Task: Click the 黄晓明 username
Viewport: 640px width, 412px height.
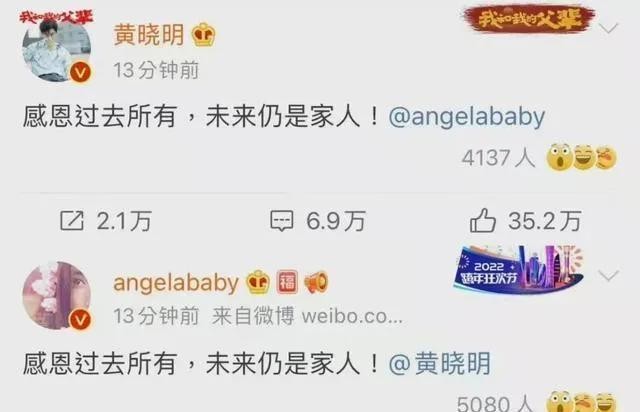Action: pos(149,35)
